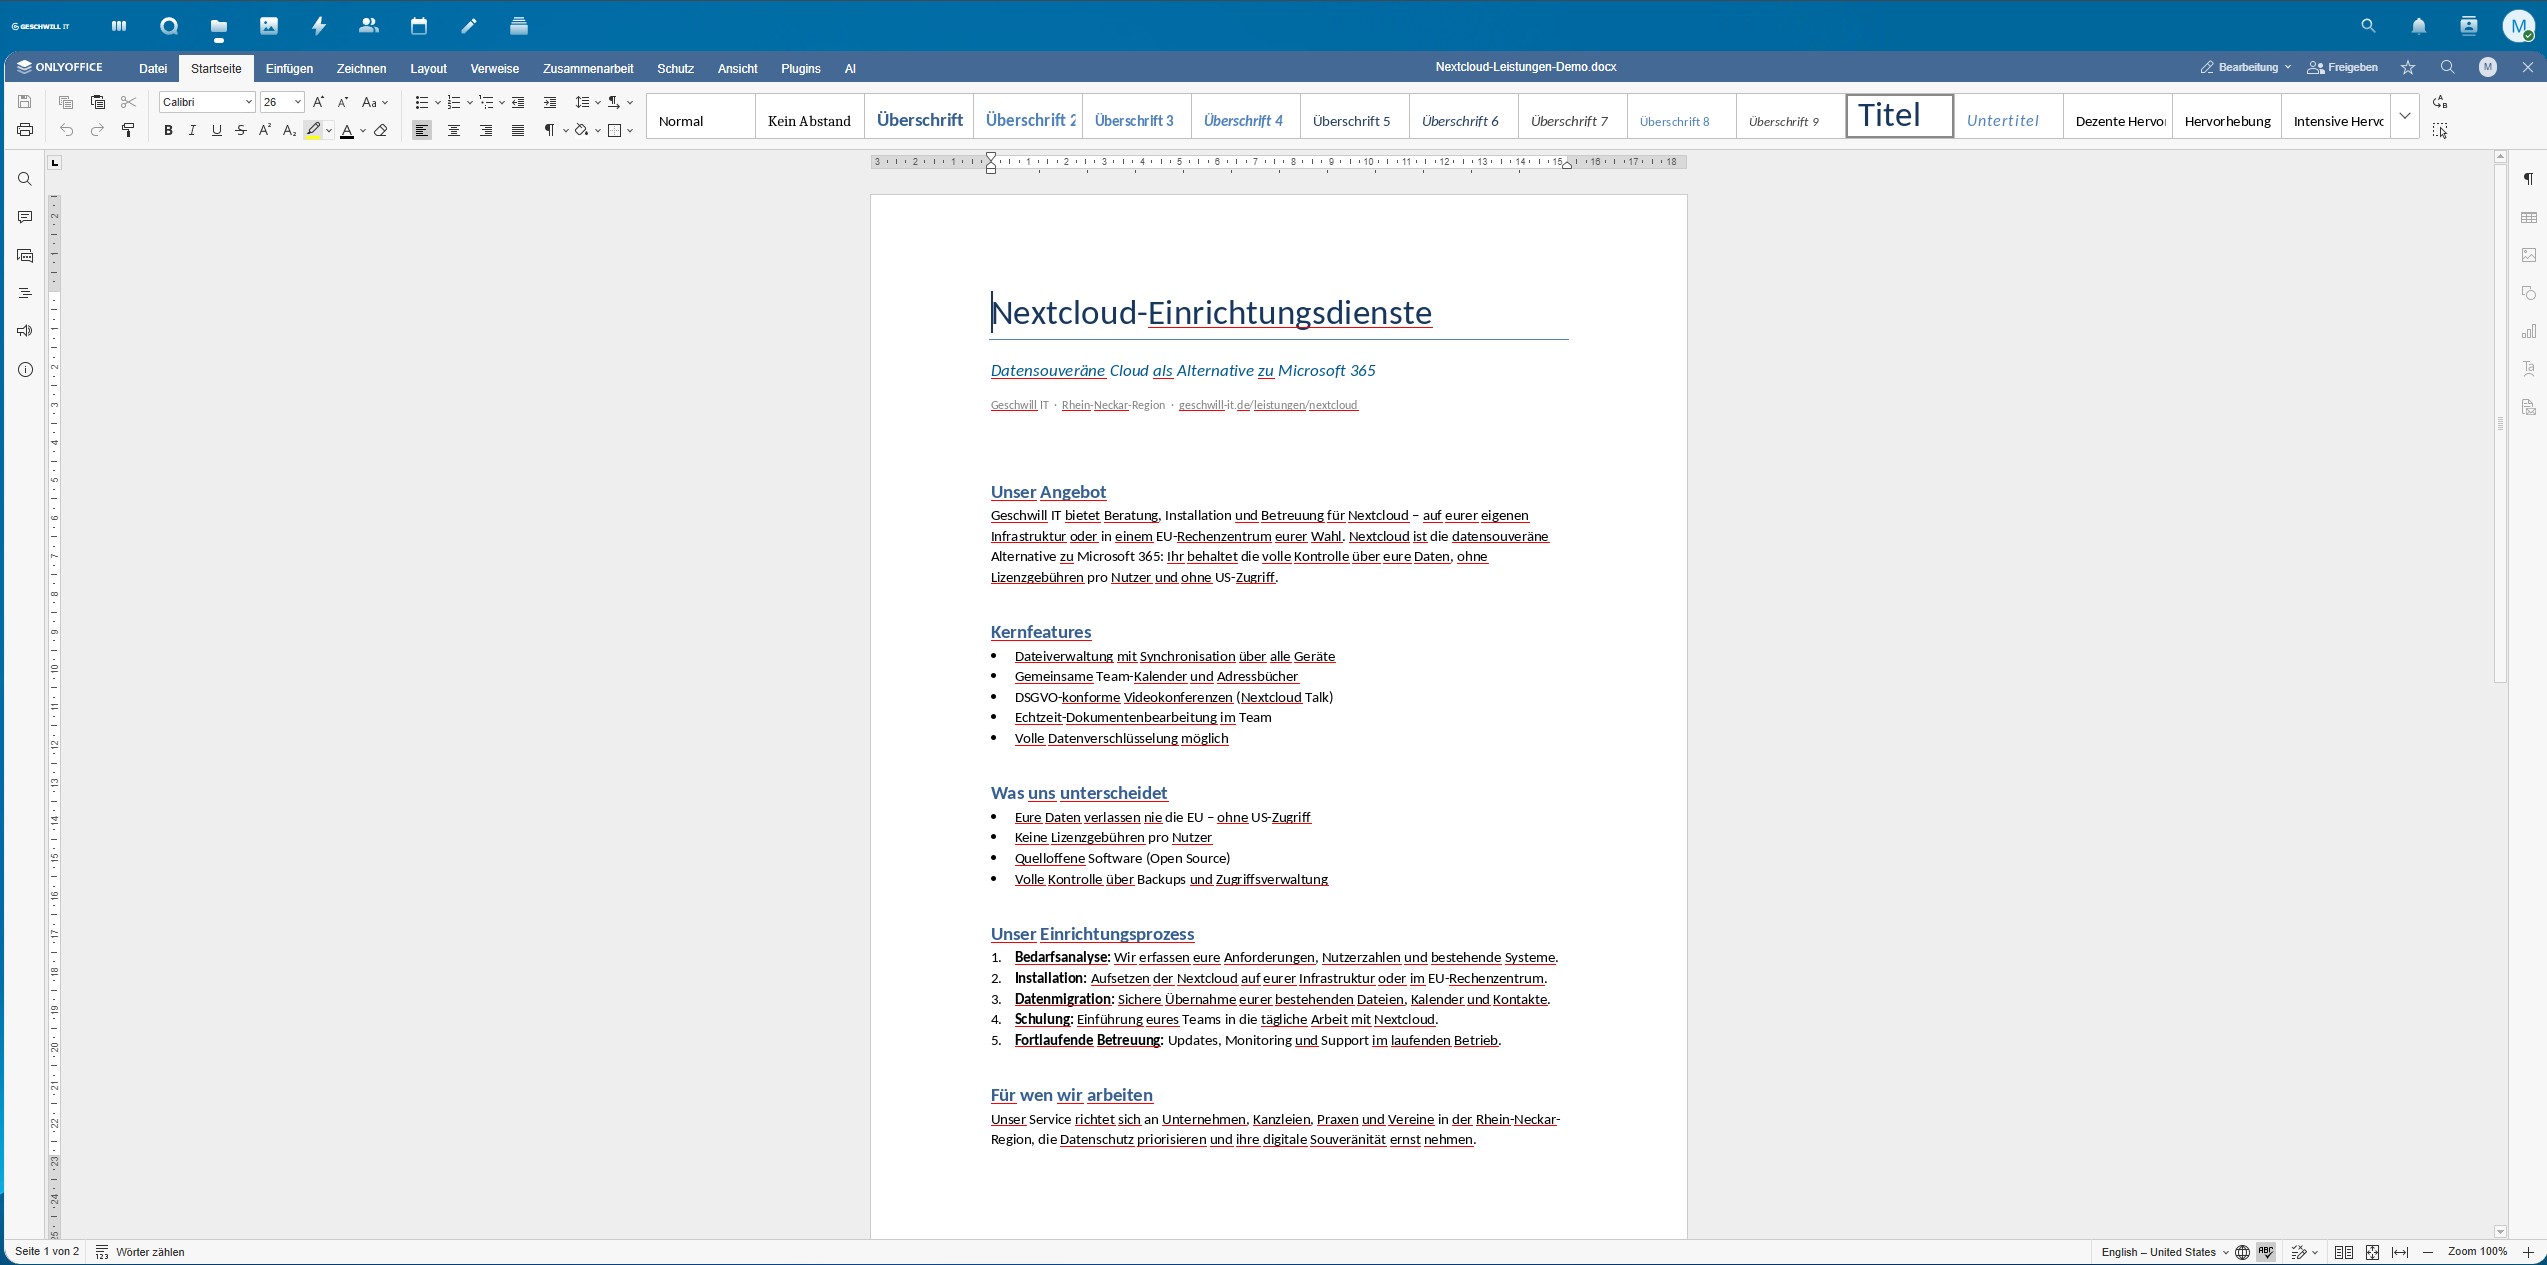
Task: Open image settings in right panel
Action: (2528, 255)
